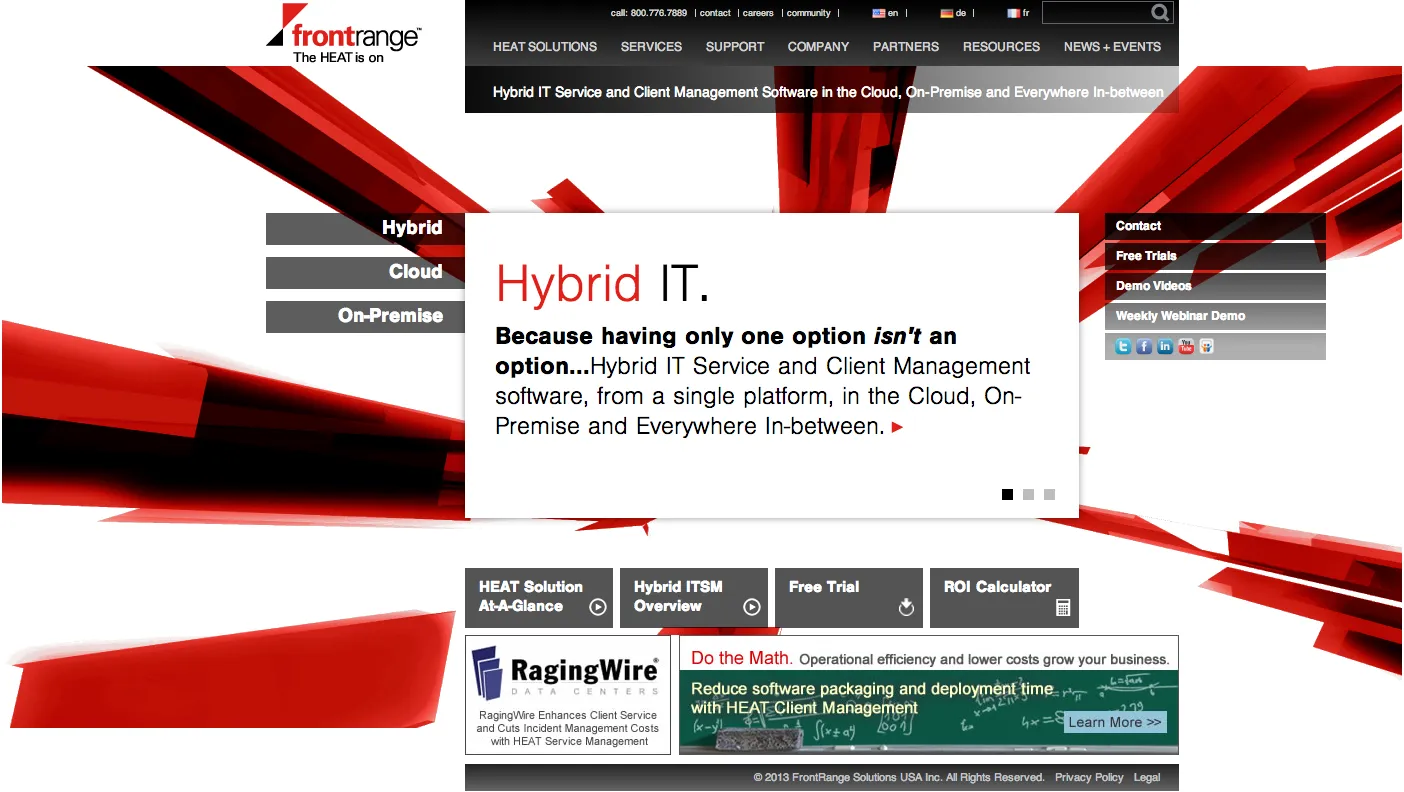Click the RagingWire case study caption
1404x792 pixels.
[568, 728]
